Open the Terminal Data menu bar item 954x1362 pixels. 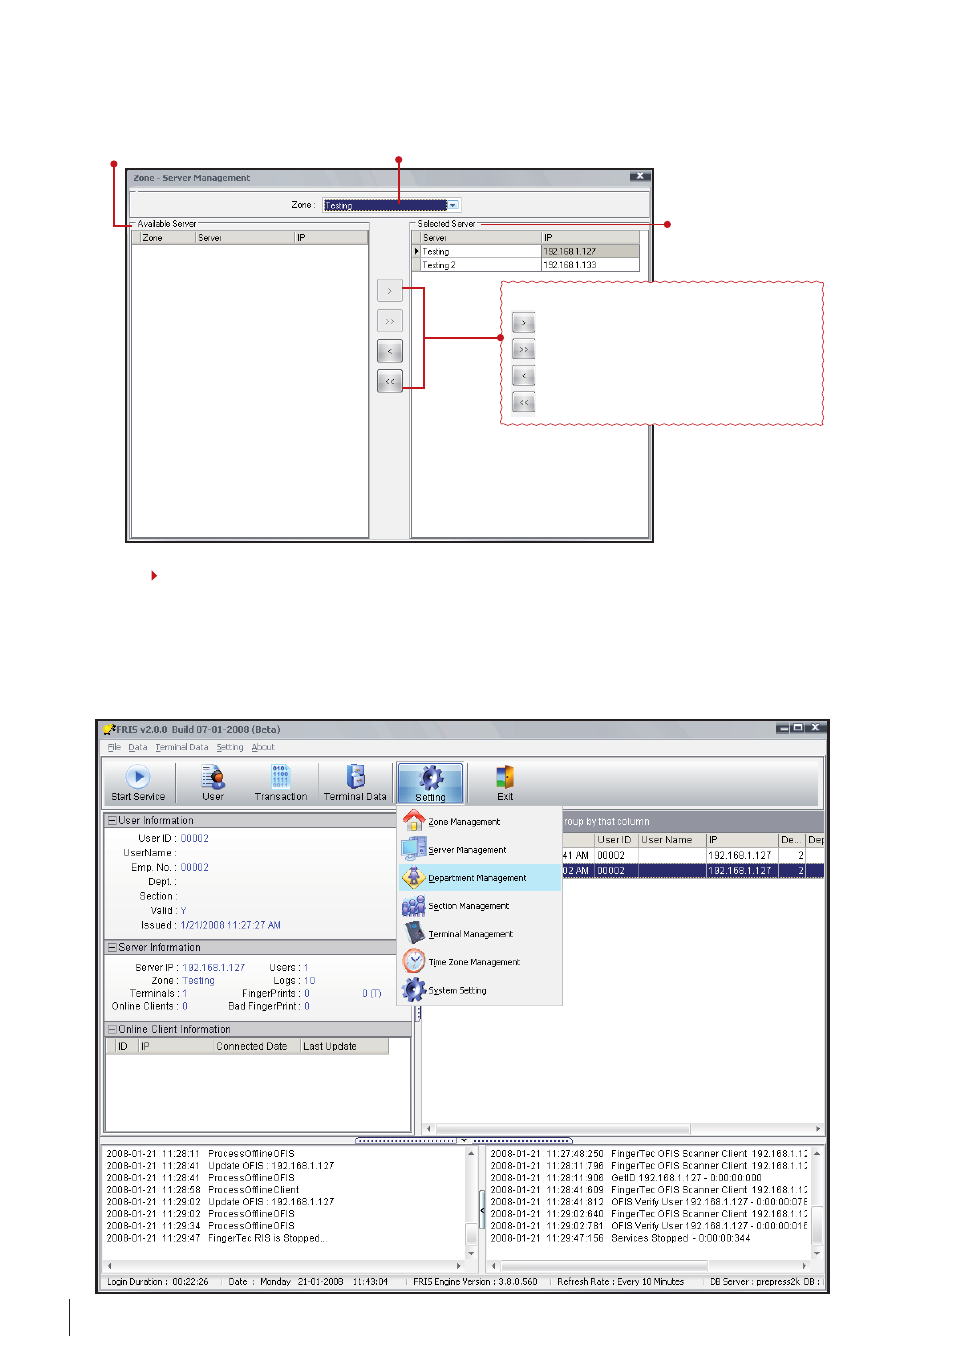coord(182,747)
